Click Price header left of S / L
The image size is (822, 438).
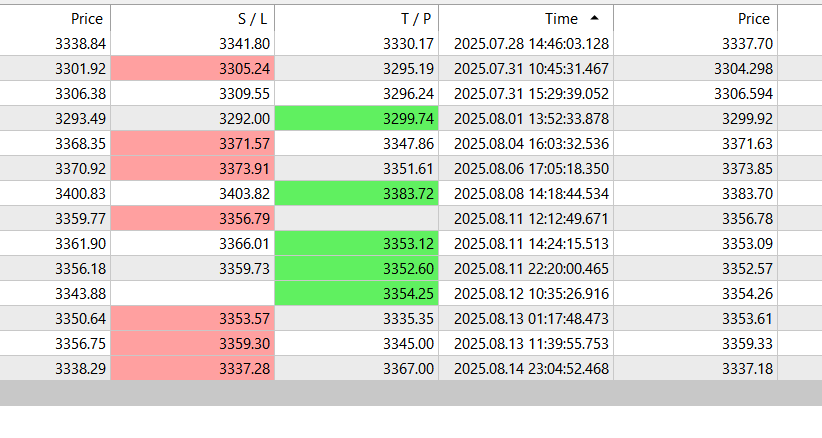88,19
